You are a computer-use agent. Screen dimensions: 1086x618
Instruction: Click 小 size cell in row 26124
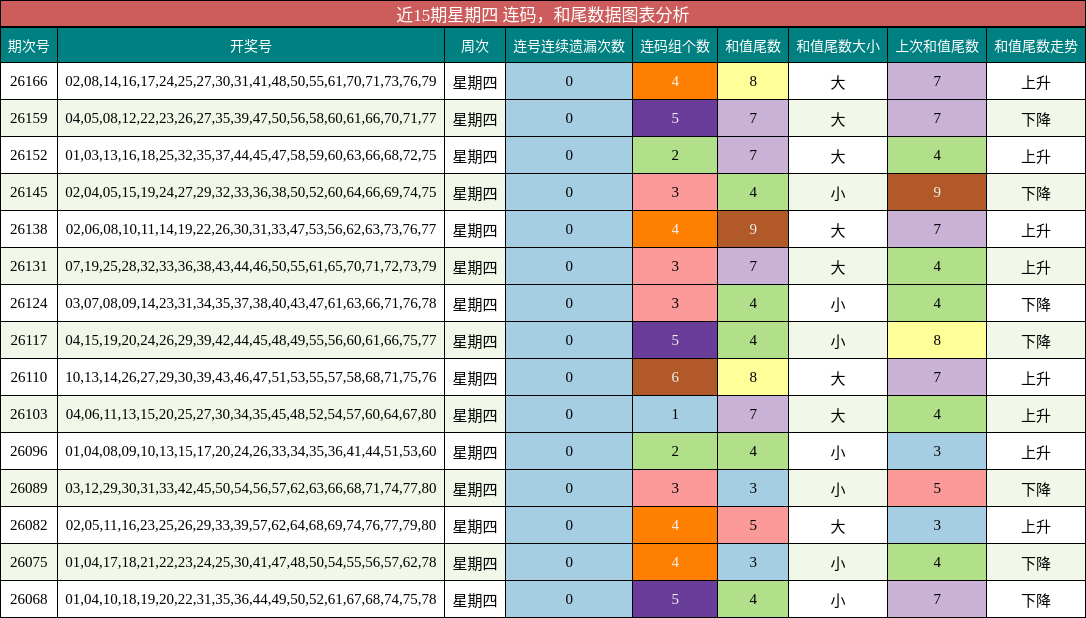coord(838,303)
